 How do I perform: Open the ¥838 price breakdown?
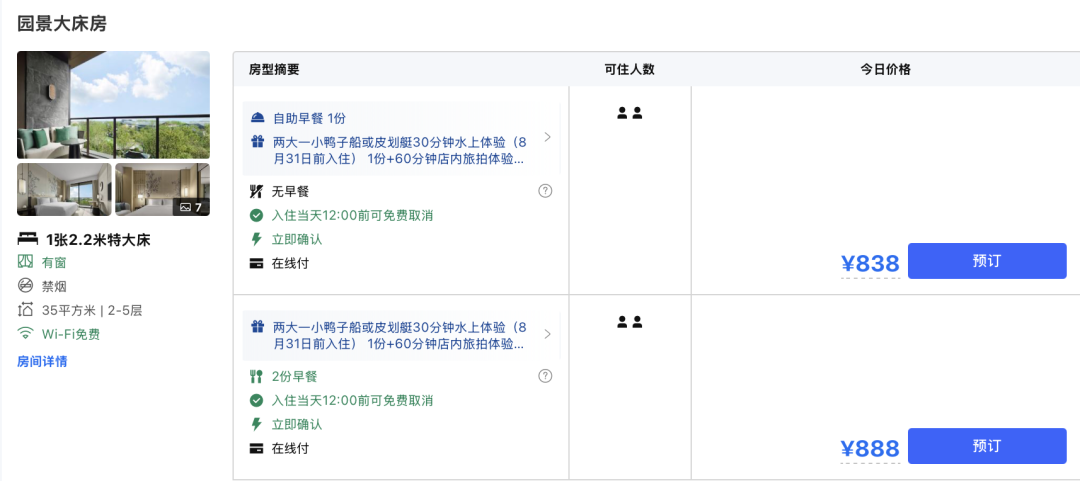tap(870, 263)
